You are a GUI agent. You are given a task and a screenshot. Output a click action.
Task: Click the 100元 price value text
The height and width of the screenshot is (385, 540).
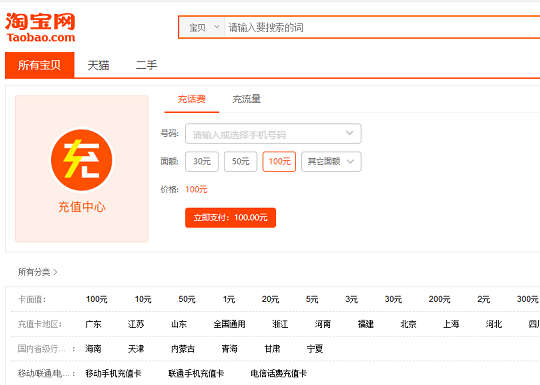pyautogui.click(x=196, y=189)
